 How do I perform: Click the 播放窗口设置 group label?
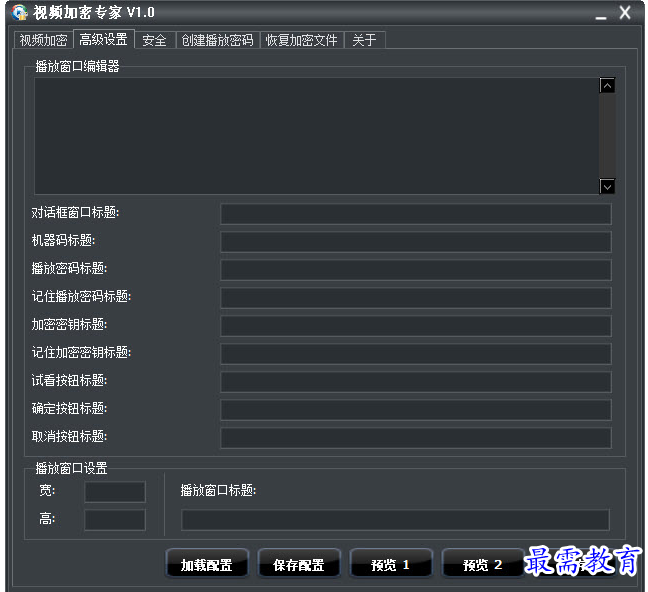pyautogui.click(x=71, y=468)
